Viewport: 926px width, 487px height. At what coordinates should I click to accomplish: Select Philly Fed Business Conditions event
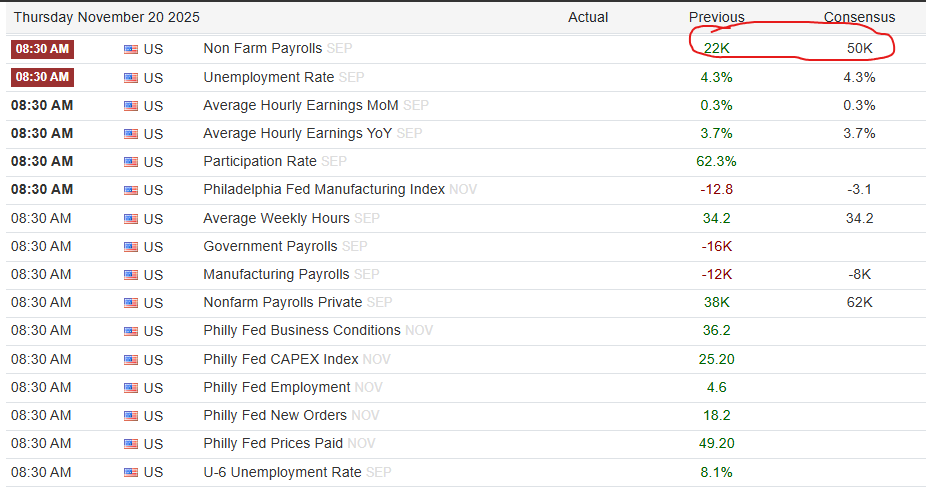coord(301,330)
